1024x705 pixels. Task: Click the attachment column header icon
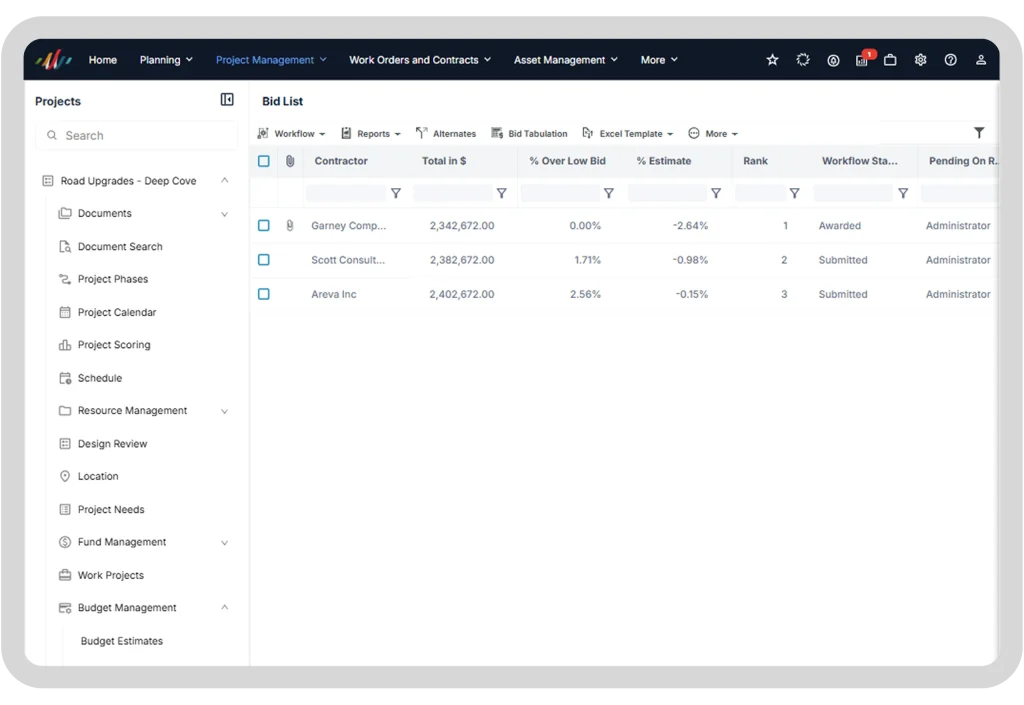[290, 161]
